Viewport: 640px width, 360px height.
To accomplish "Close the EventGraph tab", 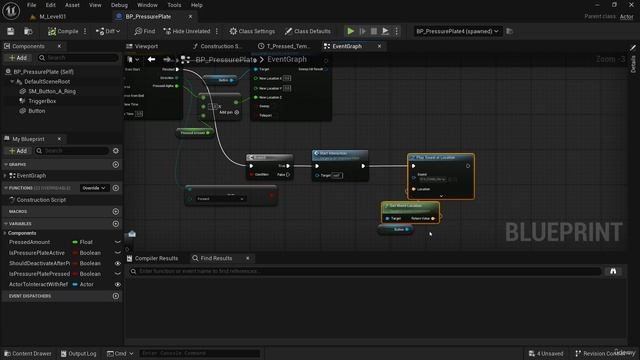I will tap(379, 46).
